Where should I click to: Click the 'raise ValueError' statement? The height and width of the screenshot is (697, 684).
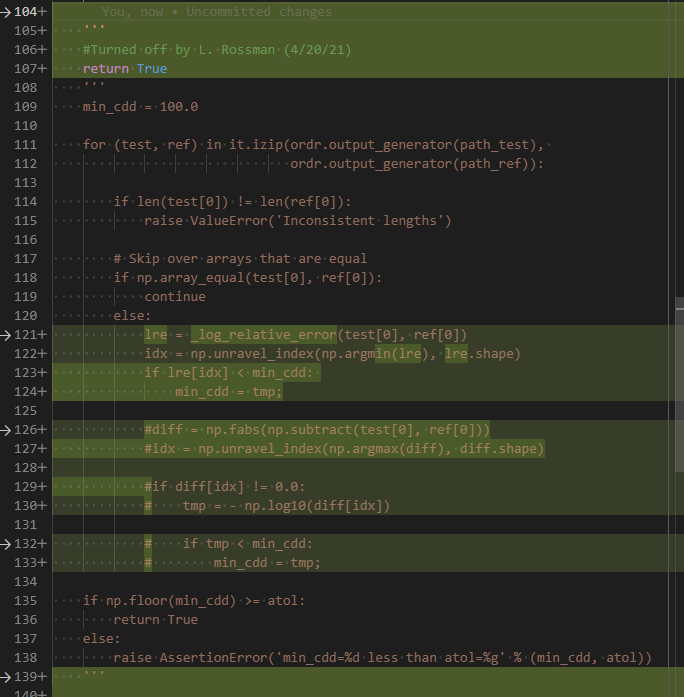coord(297,220)
